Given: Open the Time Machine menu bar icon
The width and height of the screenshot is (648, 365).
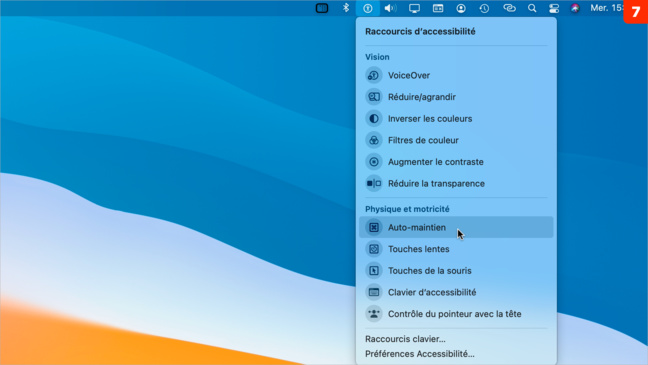Looking at the screenshot, I should (x=484, y=8).
